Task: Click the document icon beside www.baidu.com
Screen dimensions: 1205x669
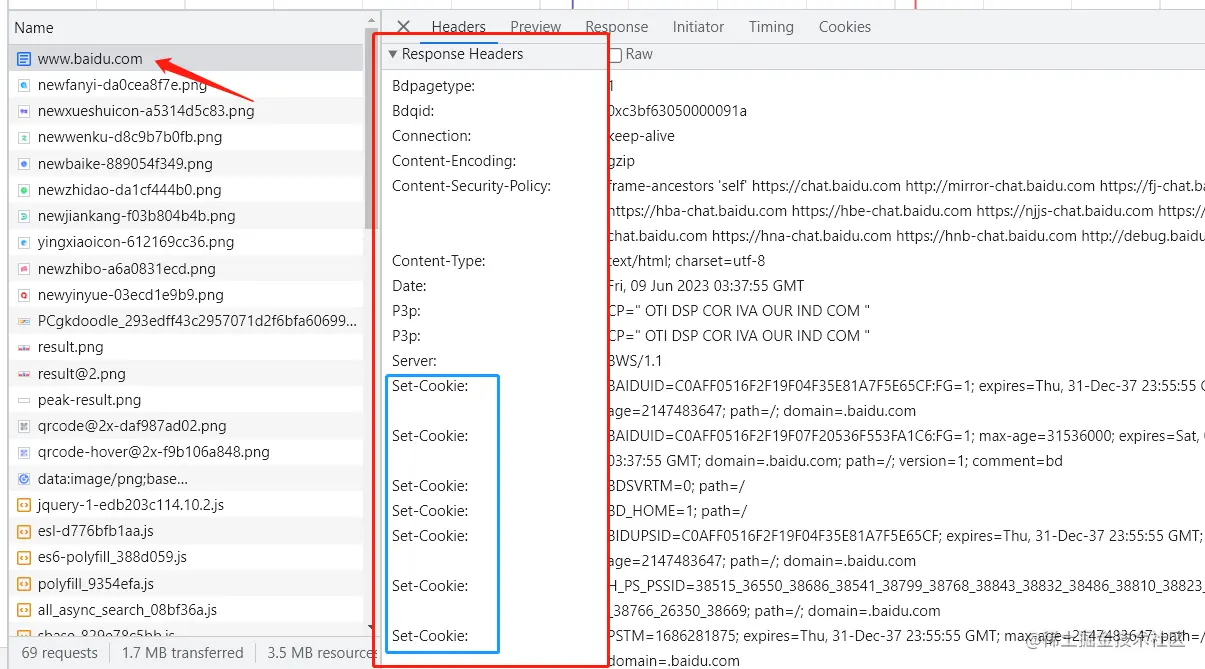Action: (x=24, y=59)
